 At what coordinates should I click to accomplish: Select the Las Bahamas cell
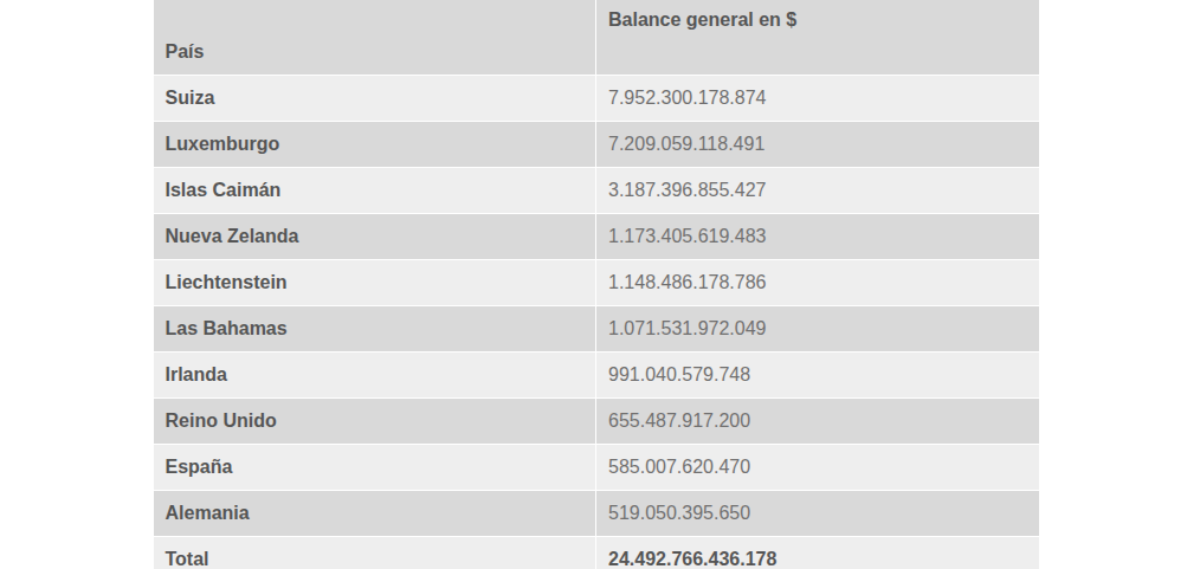pyautogui.click(x=226, y=328)
